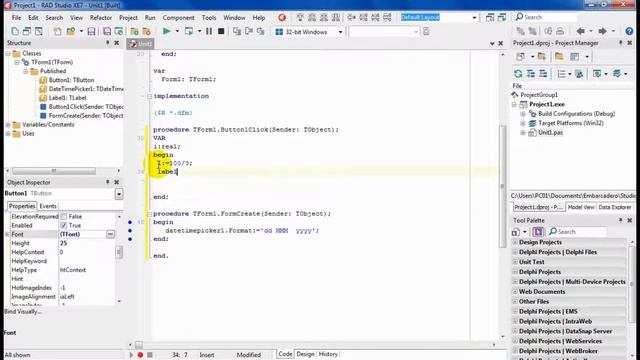Open the Default Layout dropdown
The width and height of the screenshot is (640, 360).
474,18
